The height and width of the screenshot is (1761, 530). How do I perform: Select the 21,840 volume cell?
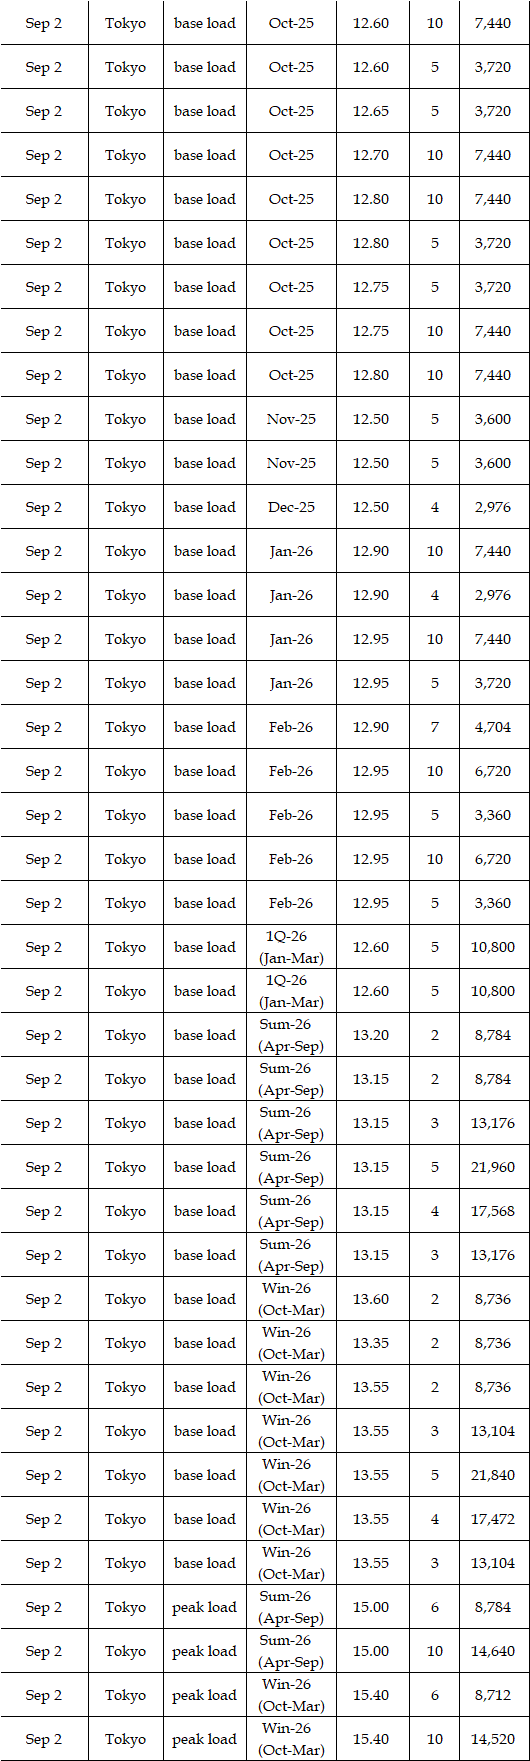coord(494,1475)
